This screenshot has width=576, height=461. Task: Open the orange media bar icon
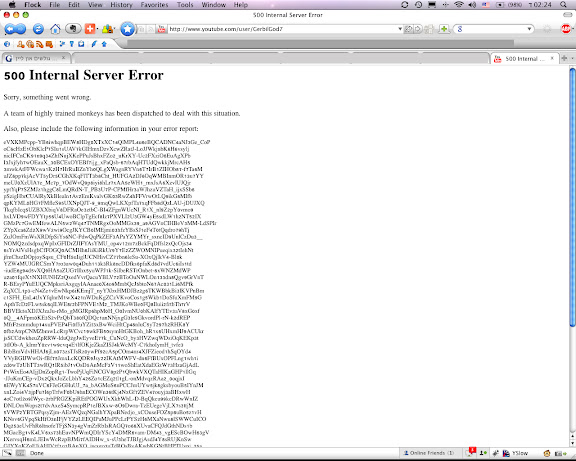point(30,44)
